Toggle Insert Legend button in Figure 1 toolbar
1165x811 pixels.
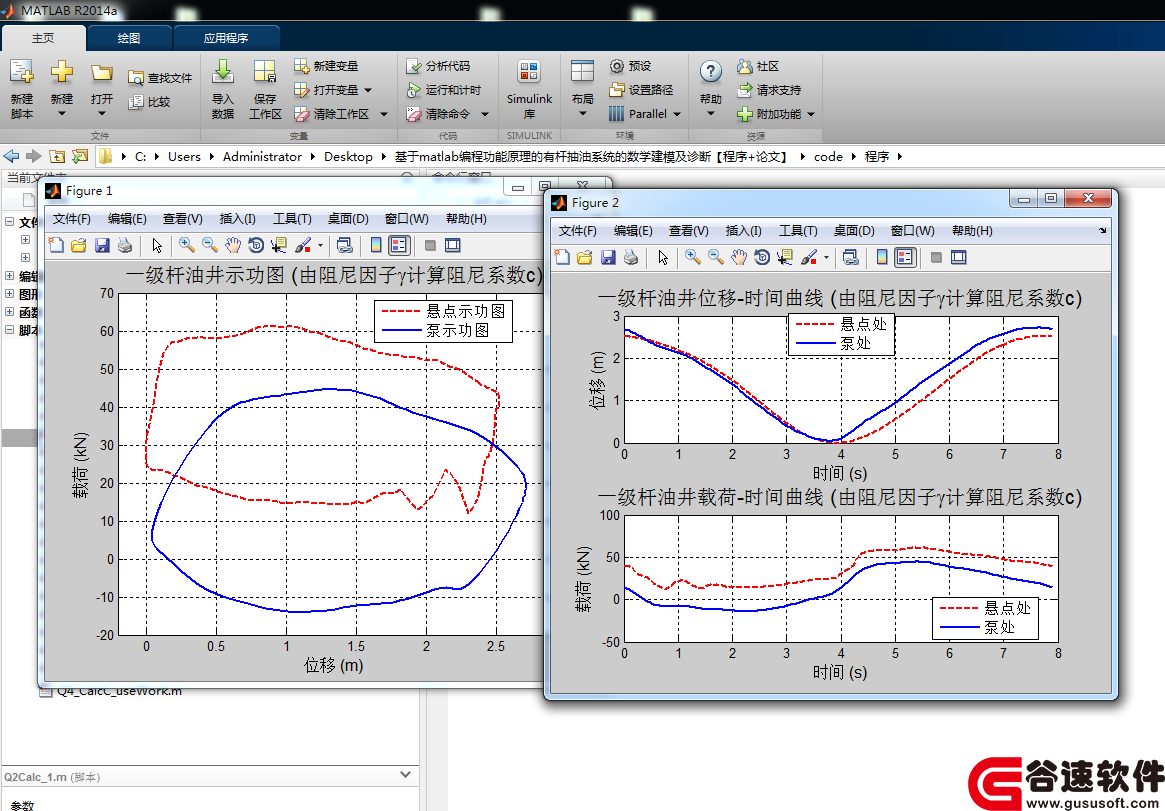(x=399, y=245)
